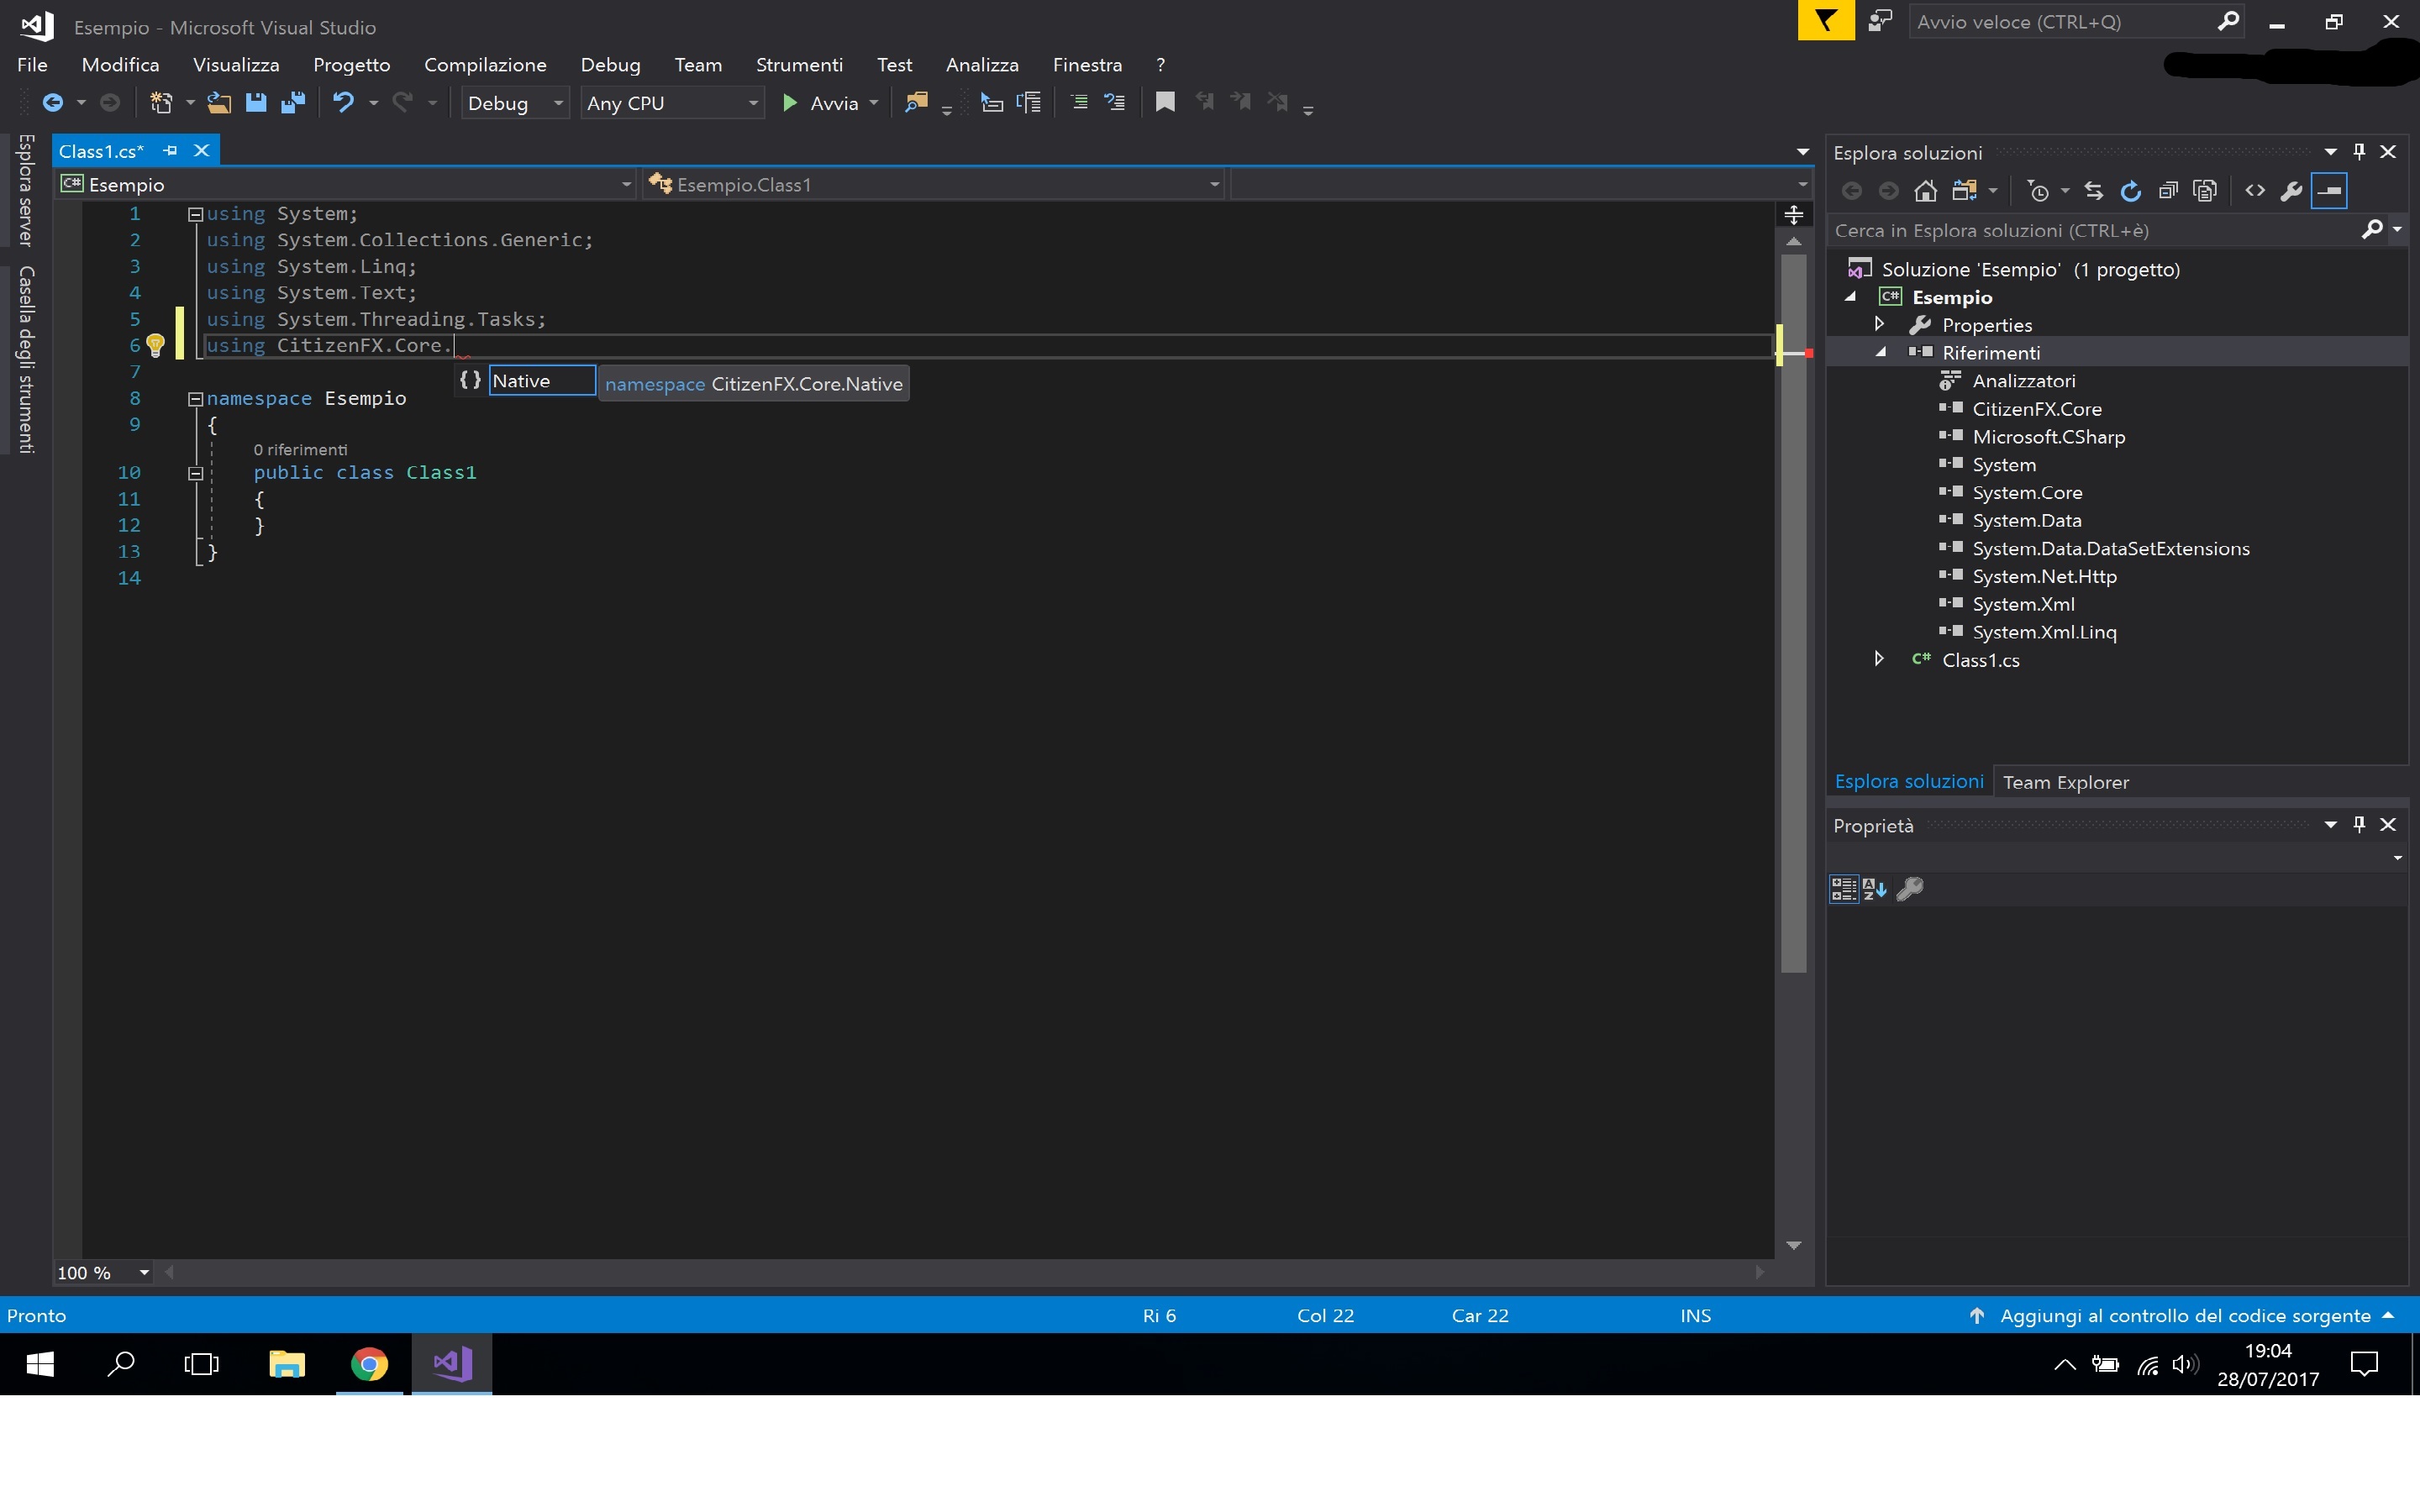Open the Analizza menu
This screenshot has height=1512, width=2420.
[982, 65]
